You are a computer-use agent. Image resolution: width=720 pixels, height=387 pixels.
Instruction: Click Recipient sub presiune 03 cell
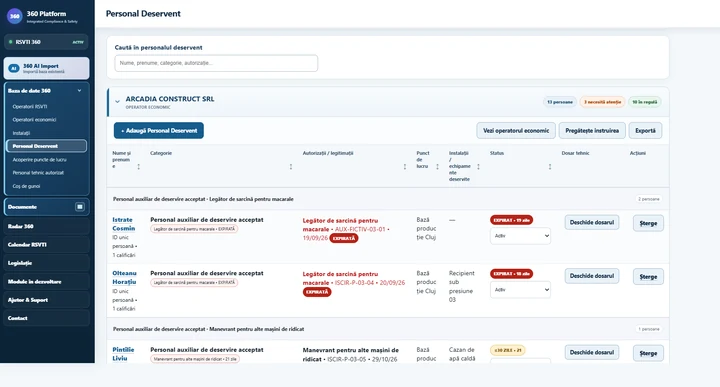tap(461, 286)
